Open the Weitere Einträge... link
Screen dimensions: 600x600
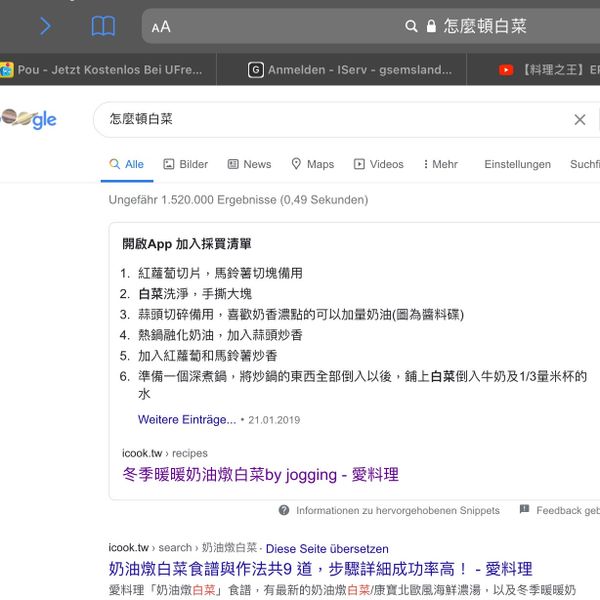tap(187, 419)
